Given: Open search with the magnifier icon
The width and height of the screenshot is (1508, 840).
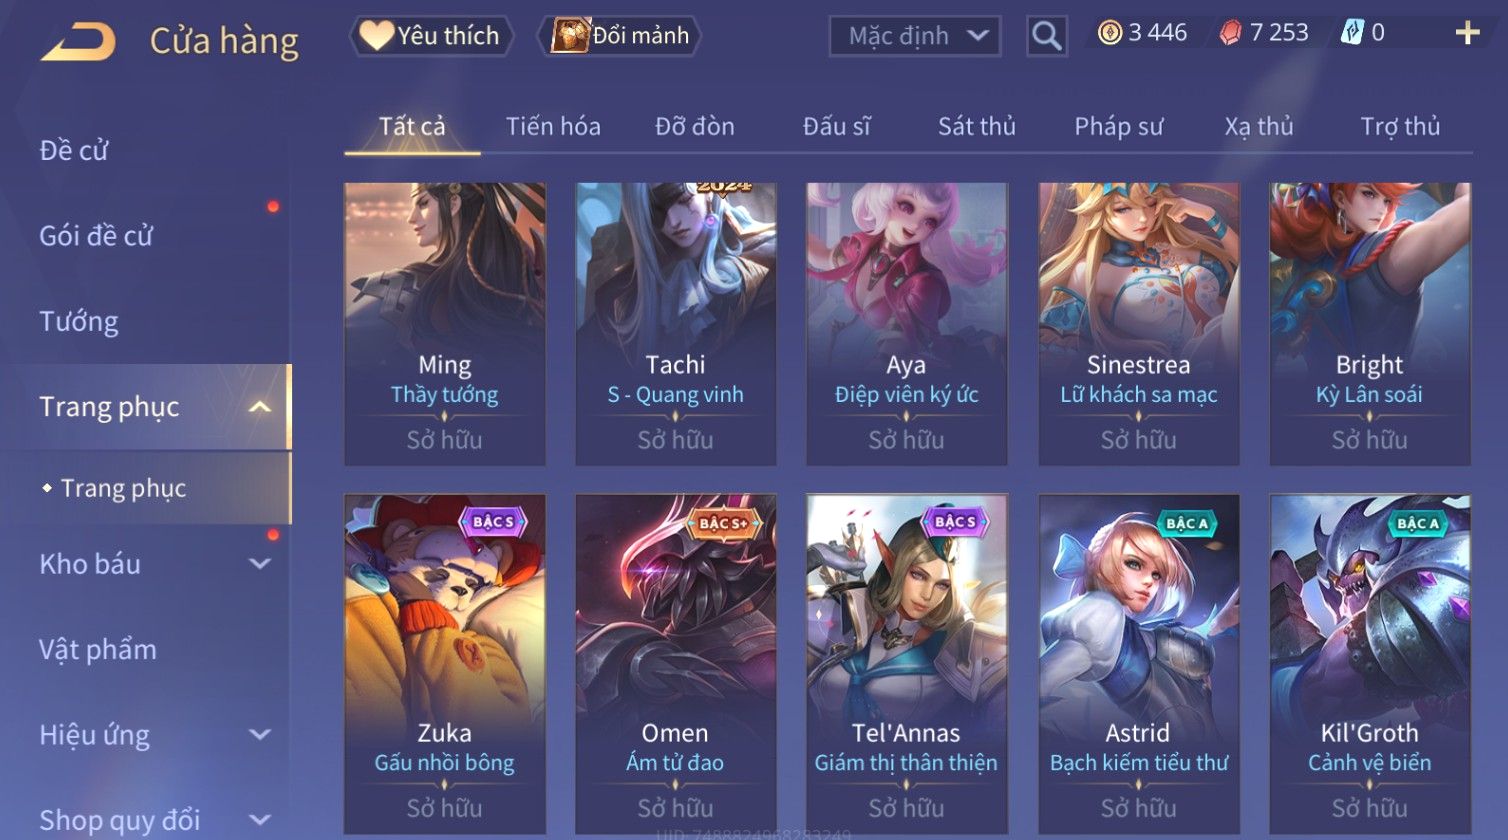Looking at the screenshot, I should 1046,36.
